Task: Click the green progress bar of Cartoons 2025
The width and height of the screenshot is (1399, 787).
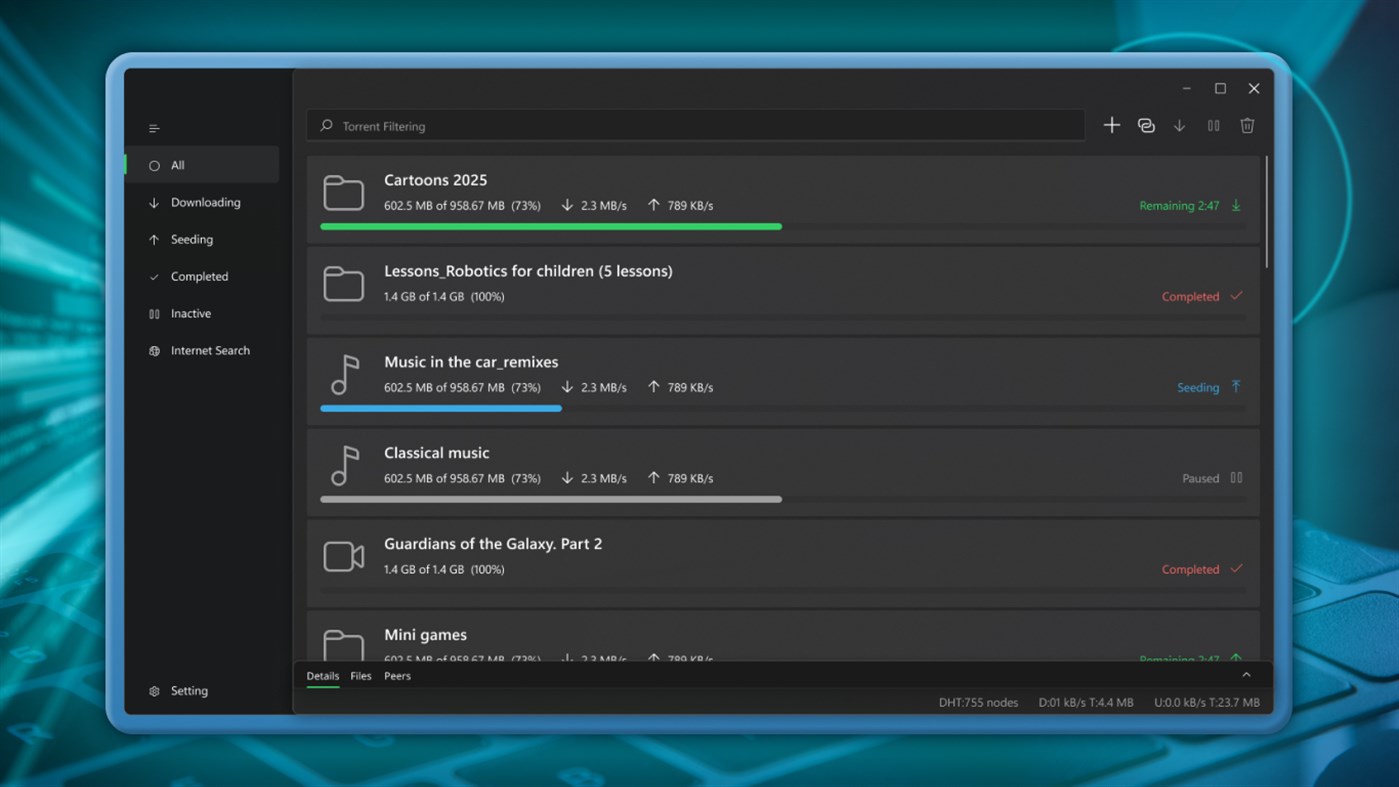Action: [x=550, y=226]
